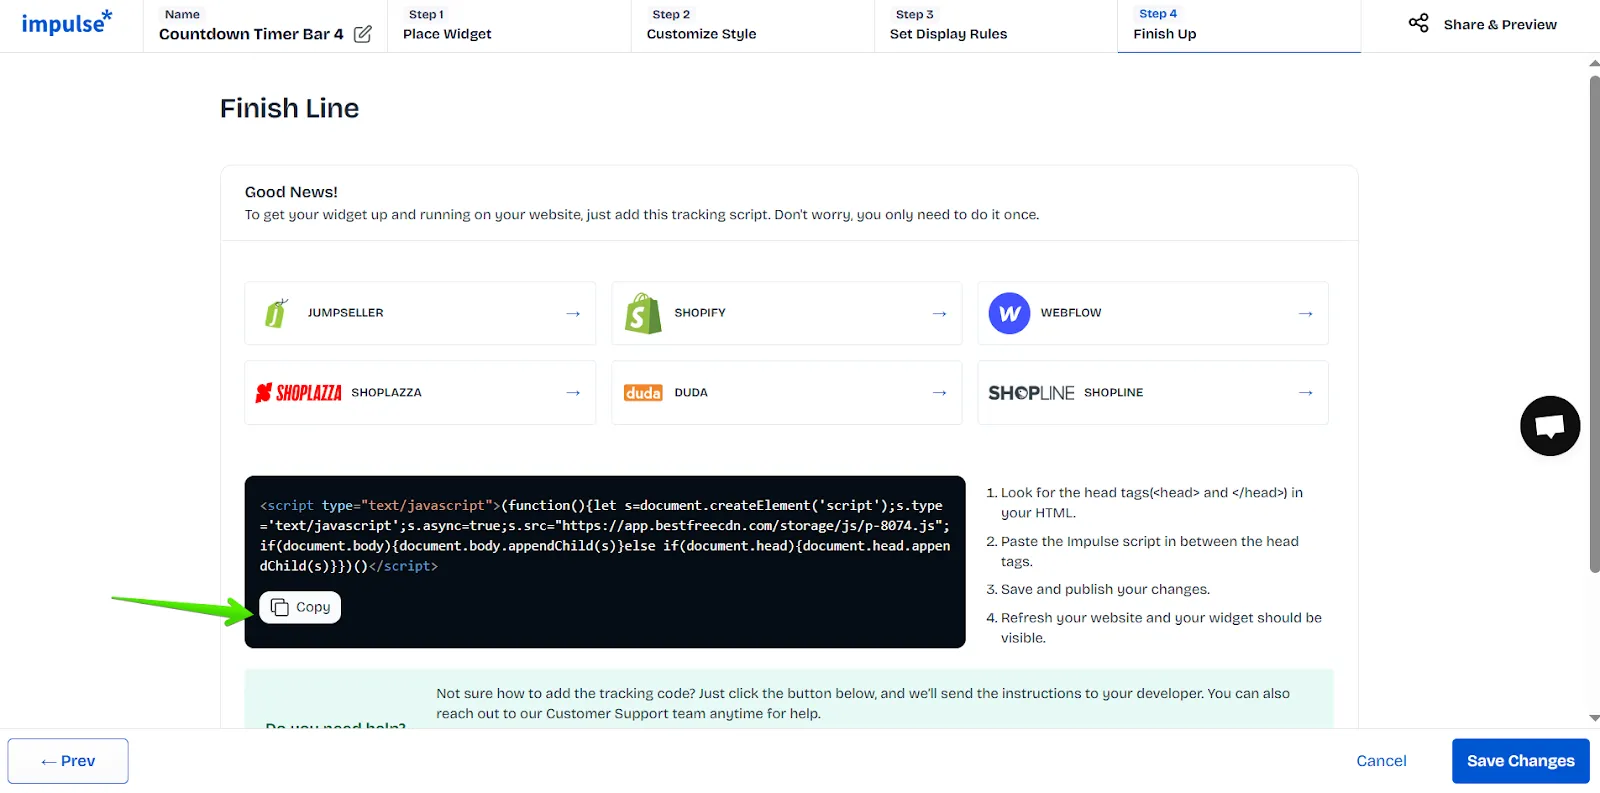Screen dimensions: 1600x793
Task: Click the scrollbar down arrow
Action: coord(1594,718)
